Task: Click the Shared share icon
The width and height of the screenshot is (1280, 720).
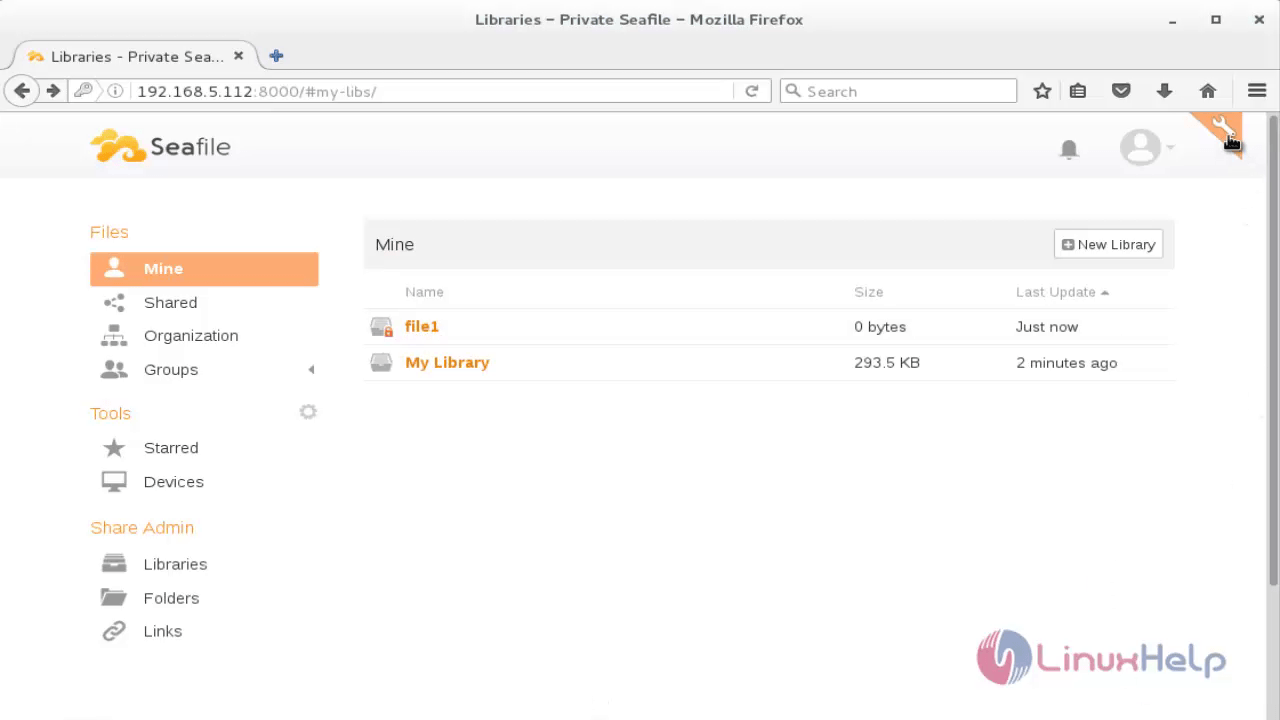Action: point(114,302)
